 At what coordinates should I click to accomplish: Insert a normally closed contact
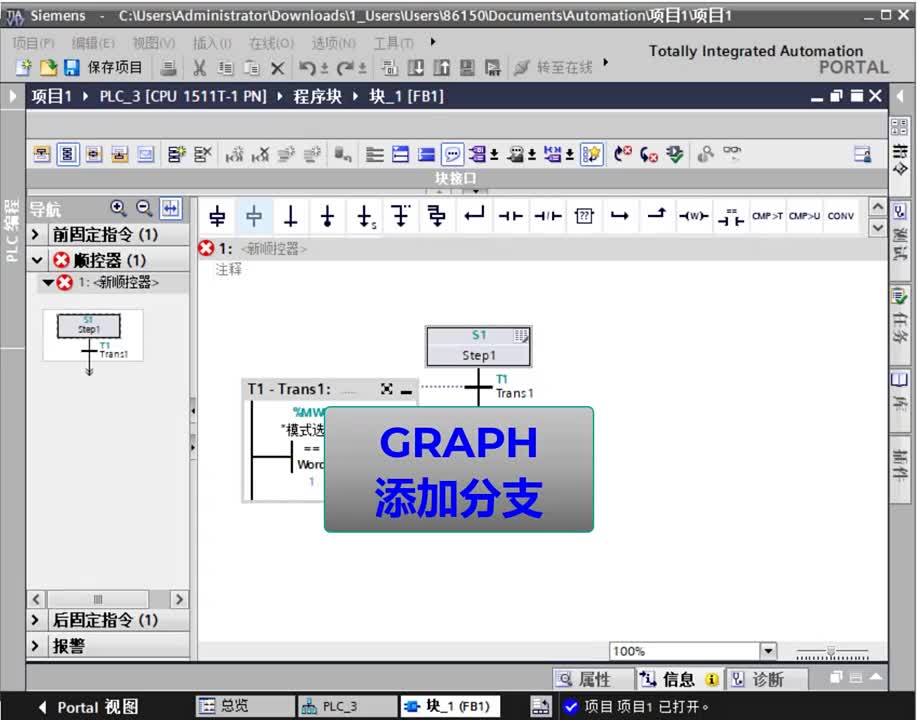point(547,217)
